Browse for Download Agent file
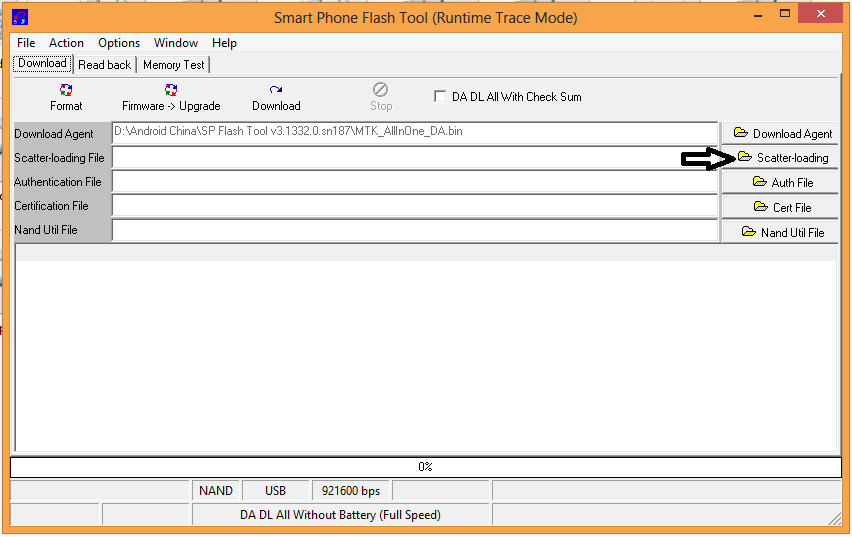Image resolution: width=852 pixels, height=537 pixels. coord(780,133)
